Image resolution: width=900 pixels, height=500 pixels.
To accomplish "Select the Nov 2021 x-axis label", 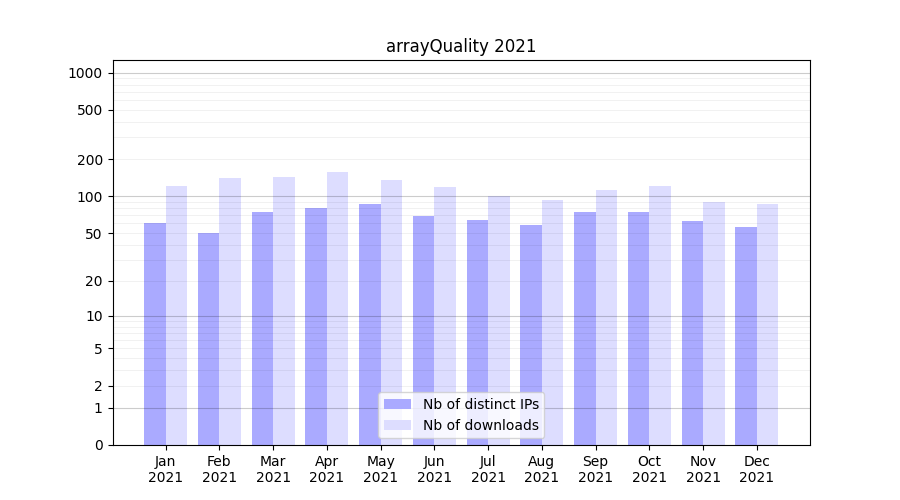I will point(703,469).
